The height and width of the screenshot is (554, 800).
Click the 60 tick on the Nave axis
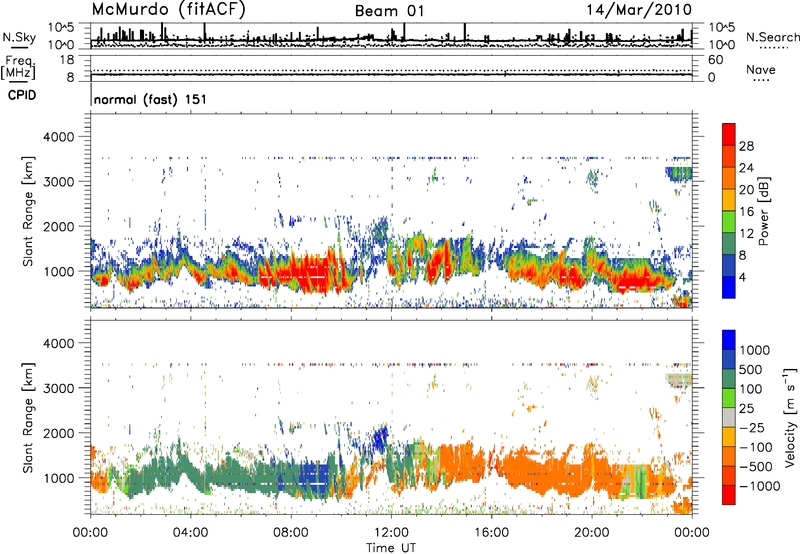coord(715,60)
